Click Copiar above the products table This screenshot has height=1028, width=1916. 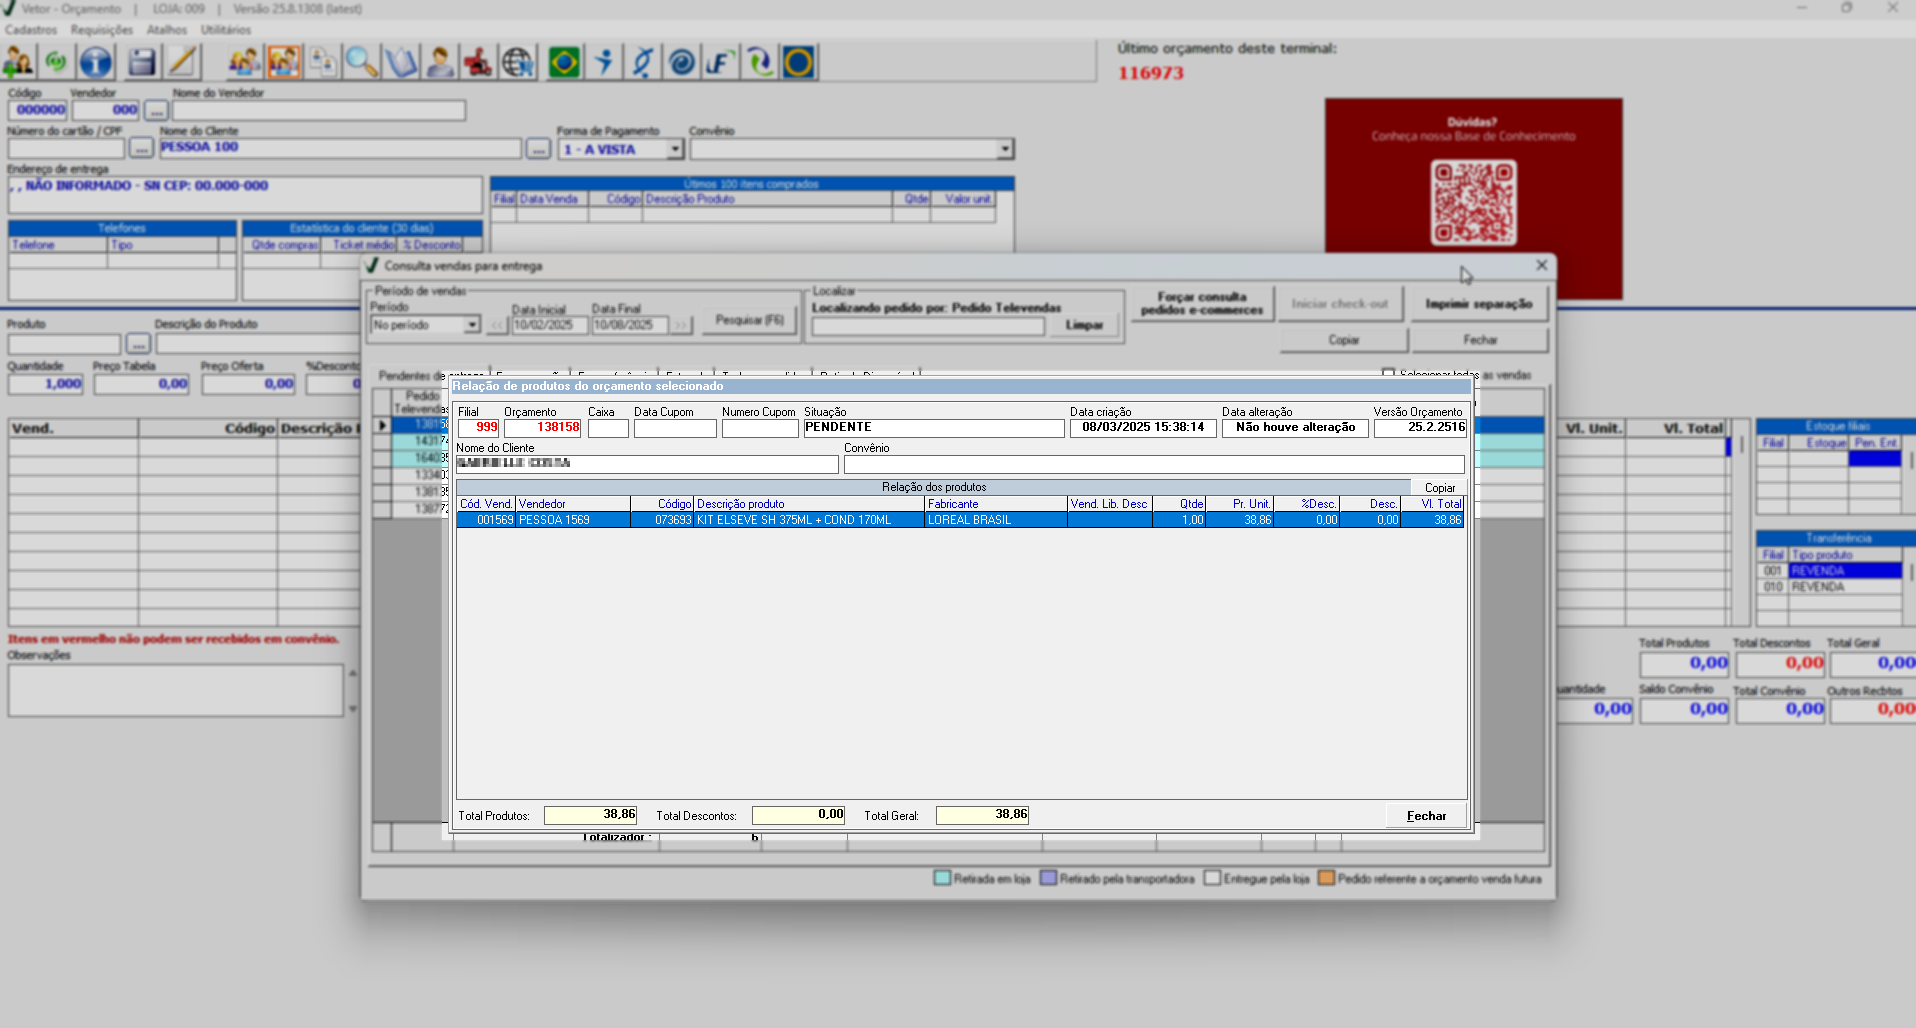tap(1440, 488)
